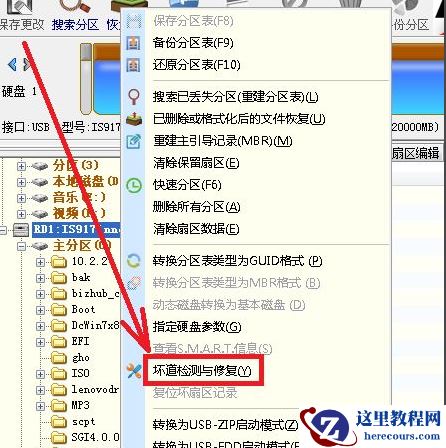Screen dimensions: 446x448
Task: Select the scpt folder
Action: click(83, 422)
